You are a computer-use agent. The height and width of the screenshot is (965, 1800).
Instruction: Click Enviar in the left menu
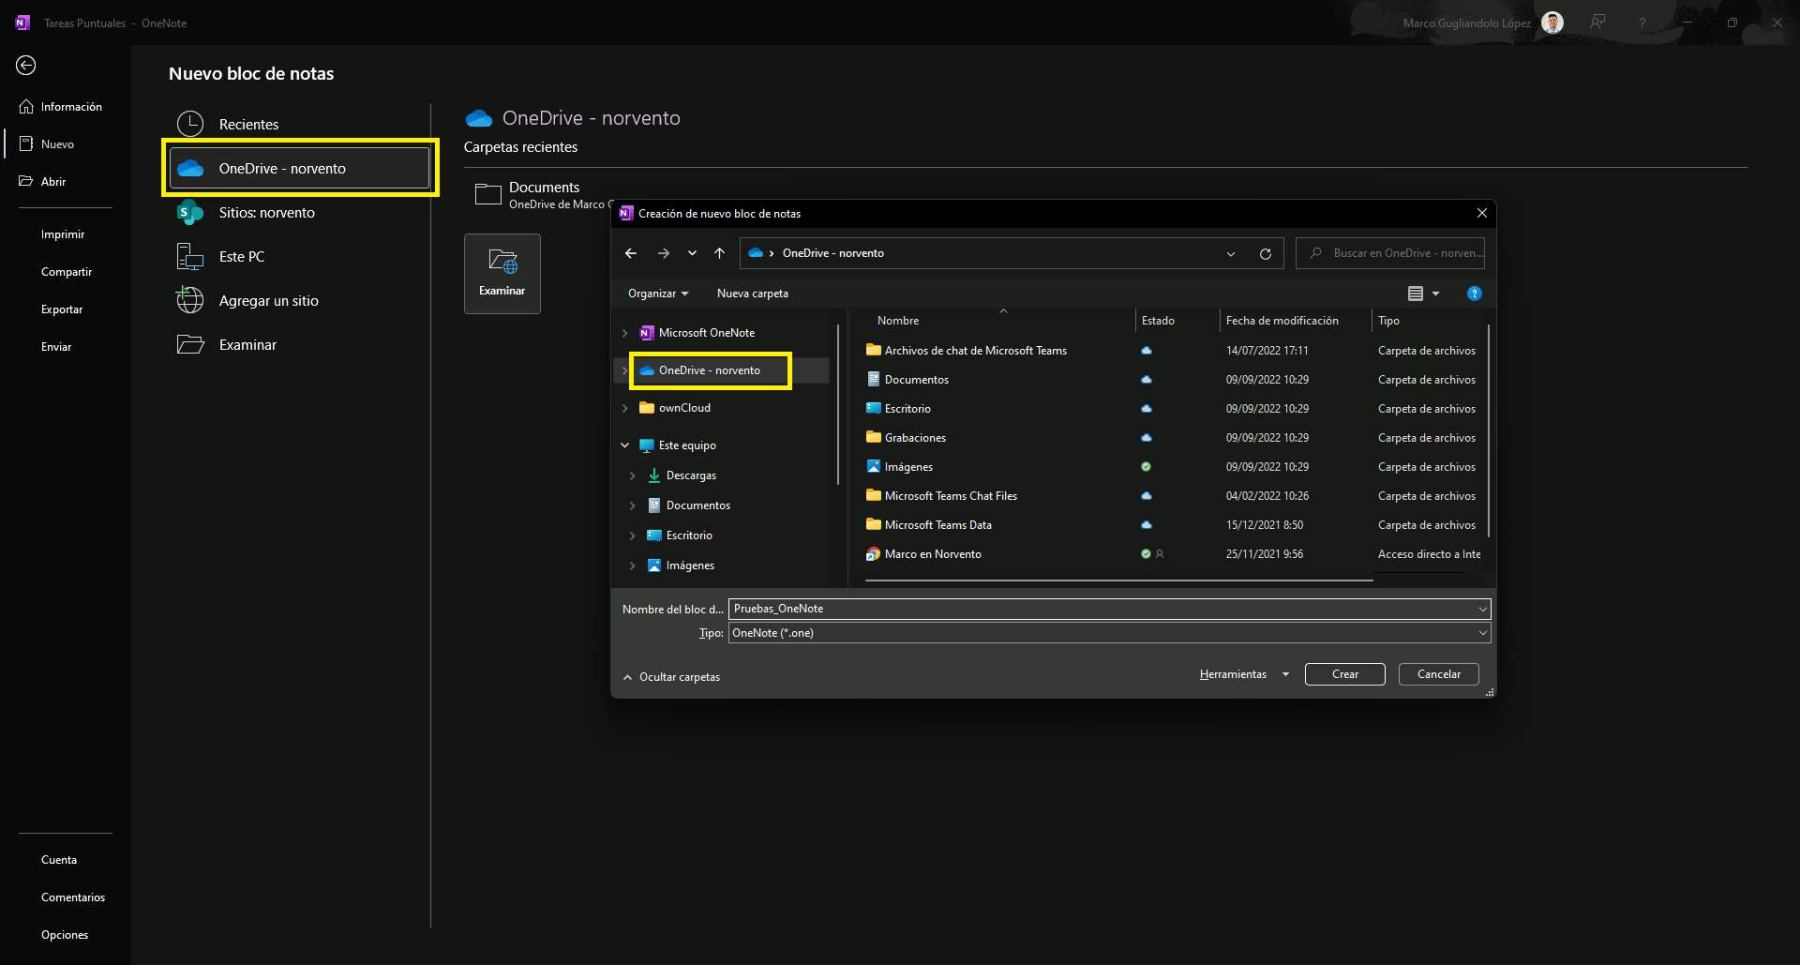point(56,347)
